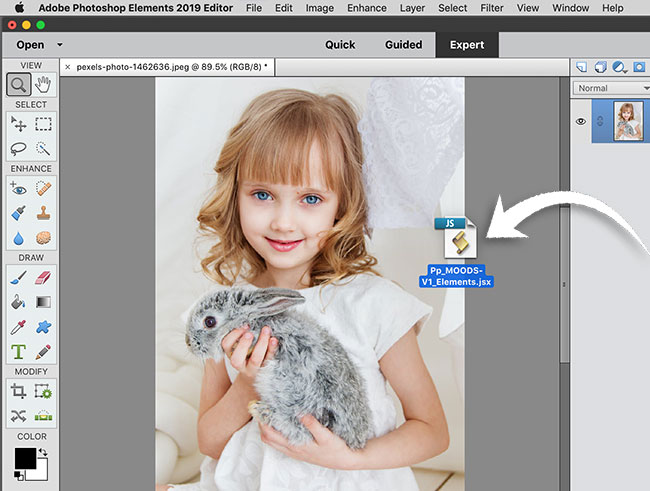Open the Image menu
The width and height of the screenshot is (650, 491).
[x=320, y=8]
